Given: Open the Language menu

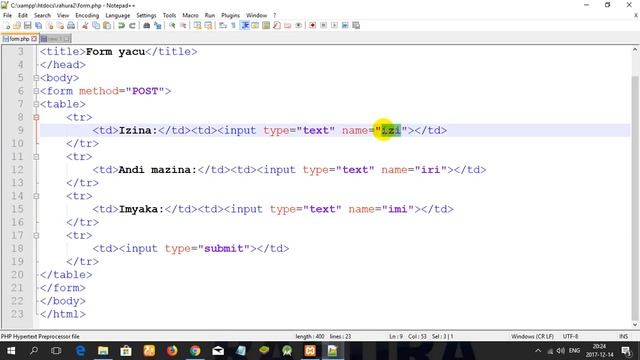Looking at the screenshot, I should click(x=118, y=15).
